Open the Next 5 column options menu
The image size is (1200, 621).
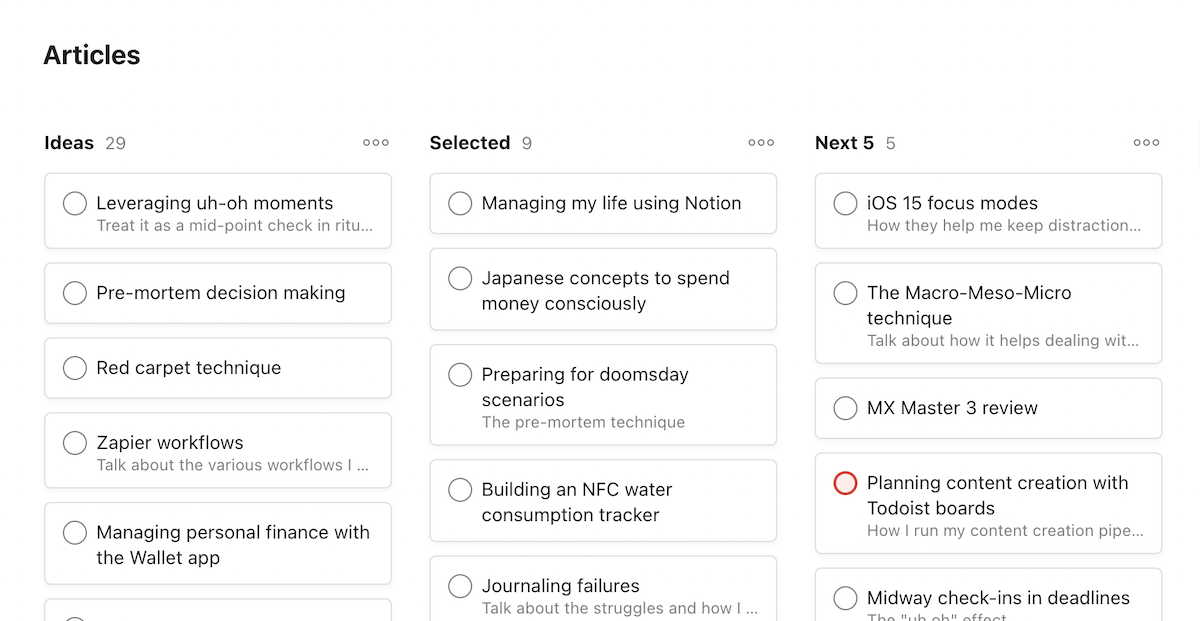pyautogui.click(x=1146, y=143)
